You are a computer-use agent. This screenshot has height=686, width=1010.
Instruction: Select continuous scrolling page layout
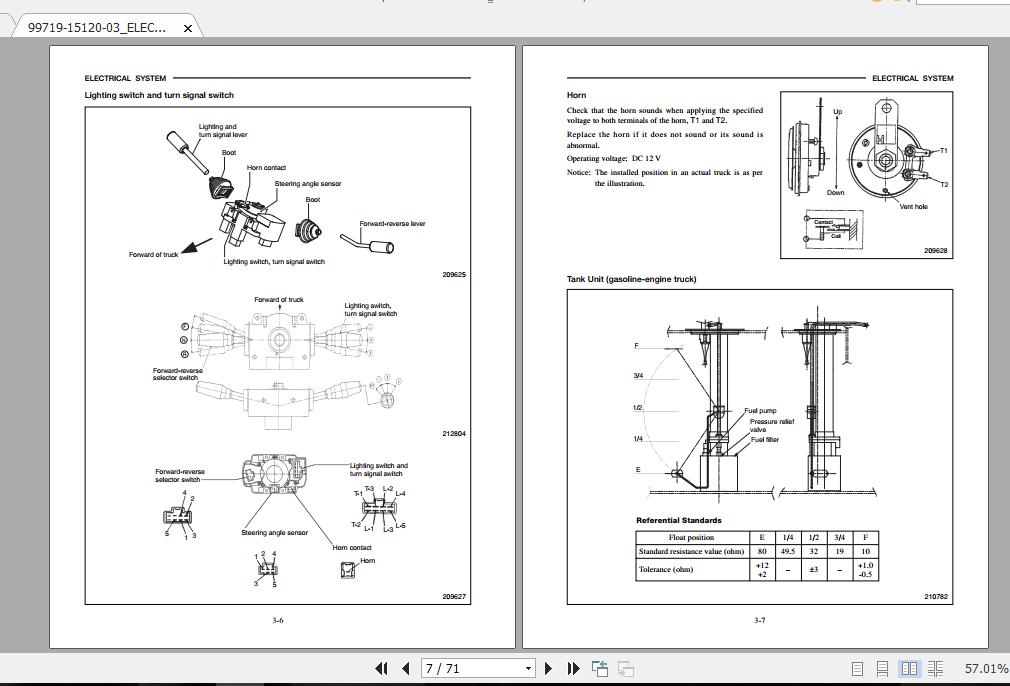pos(883,668)
